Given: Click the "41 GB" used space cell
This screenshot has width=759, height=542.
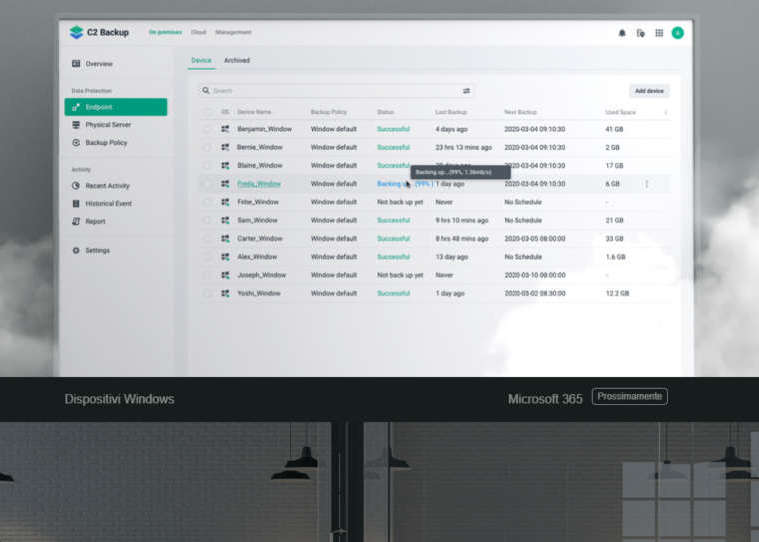Looking at the screenshot, I should click(x=614, y=129).
